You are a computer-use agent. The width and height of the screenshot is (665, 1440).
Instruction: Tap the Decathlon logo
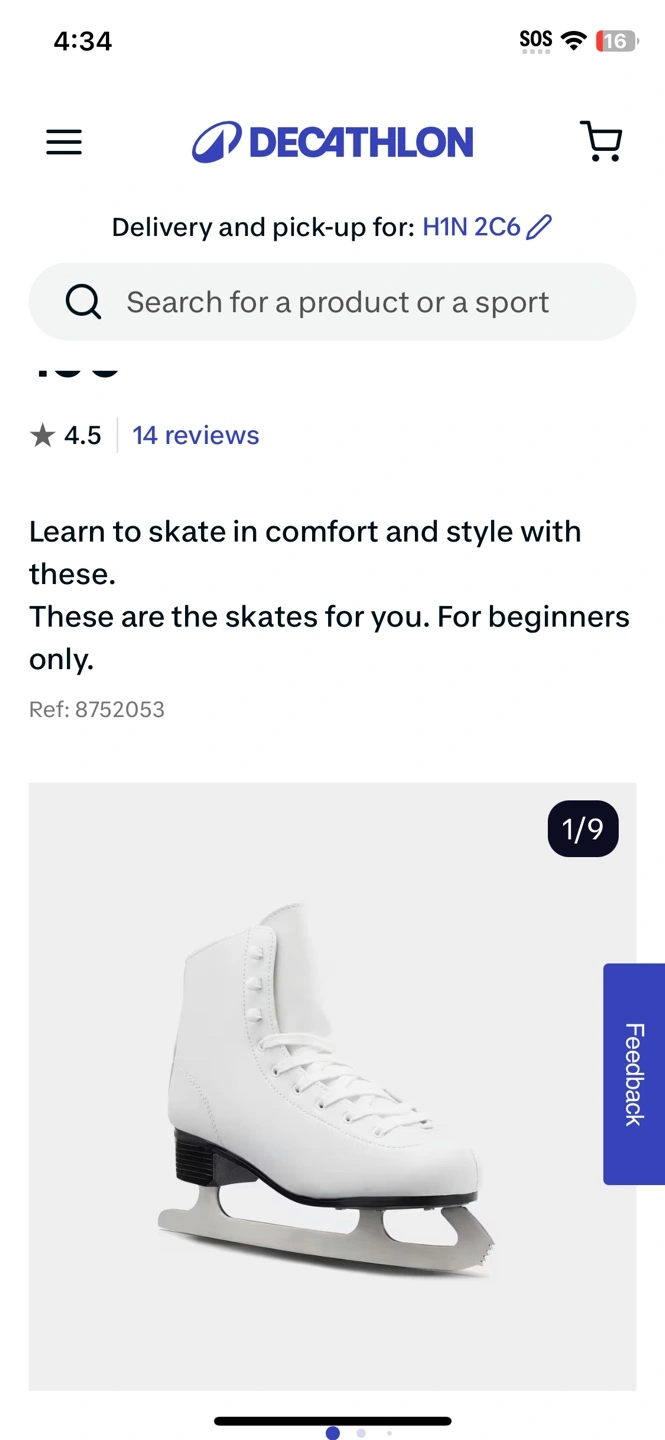coord(333,142)
